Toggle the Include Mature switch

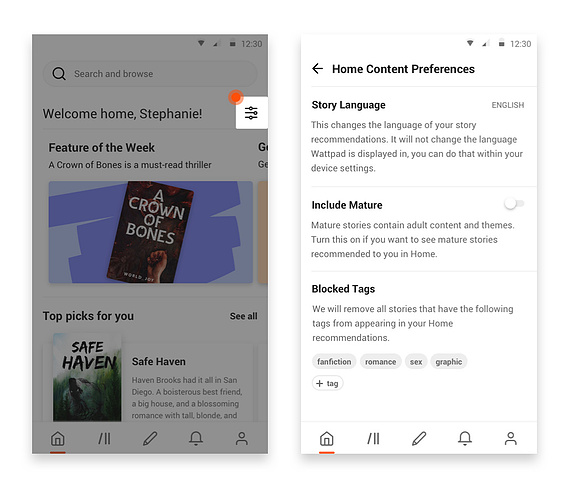tap(514, 204)
